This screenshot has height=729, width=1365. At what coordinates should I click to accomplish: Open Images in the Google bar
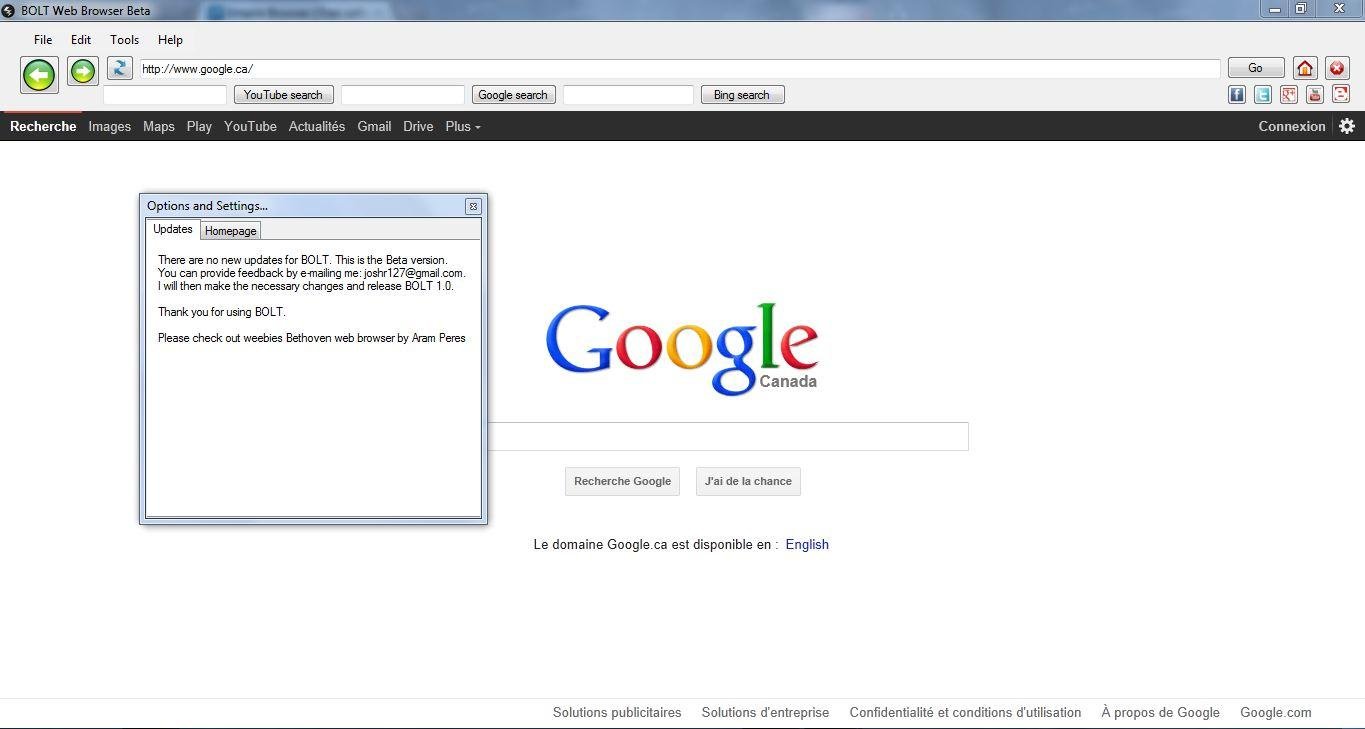click(110, 126)
